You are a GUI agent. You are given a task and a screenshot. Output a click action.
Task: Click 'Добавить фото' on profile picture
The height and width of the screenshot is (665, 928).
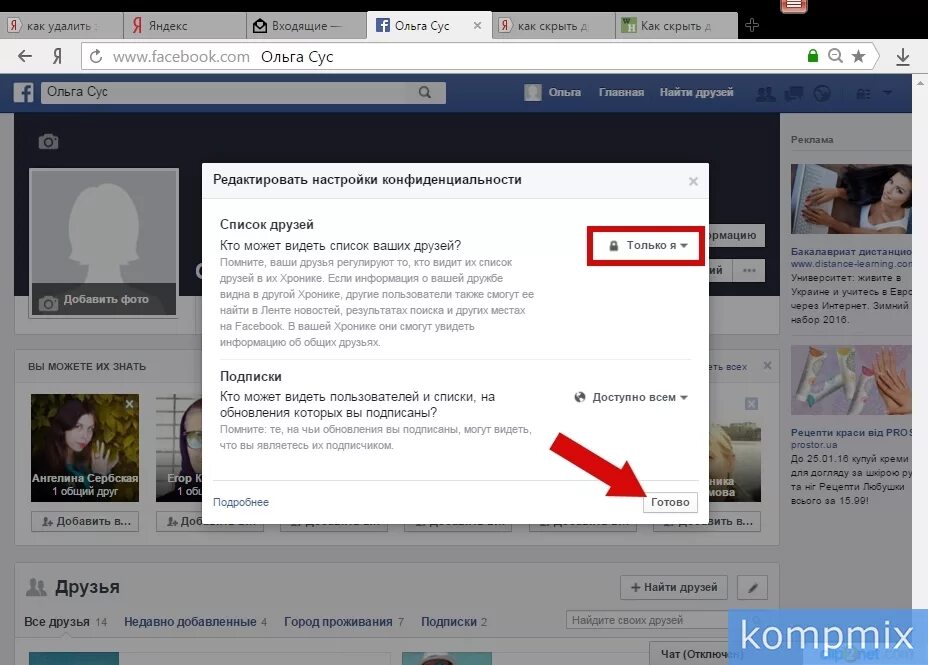click(x=104, y=299)
